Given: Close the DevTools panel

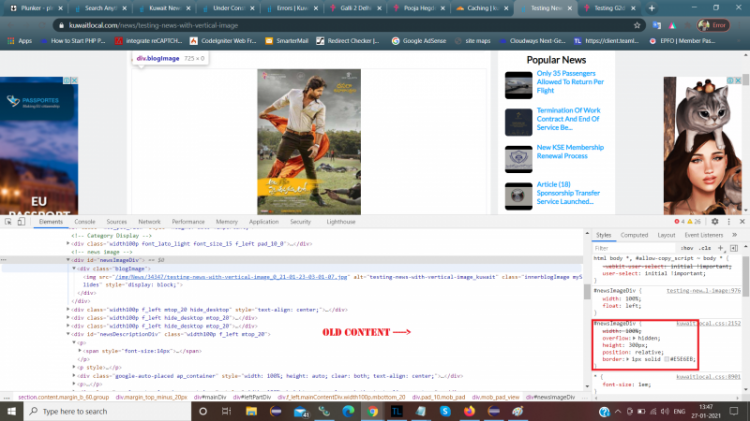Looking at the screenshot, I should (742, 222).
